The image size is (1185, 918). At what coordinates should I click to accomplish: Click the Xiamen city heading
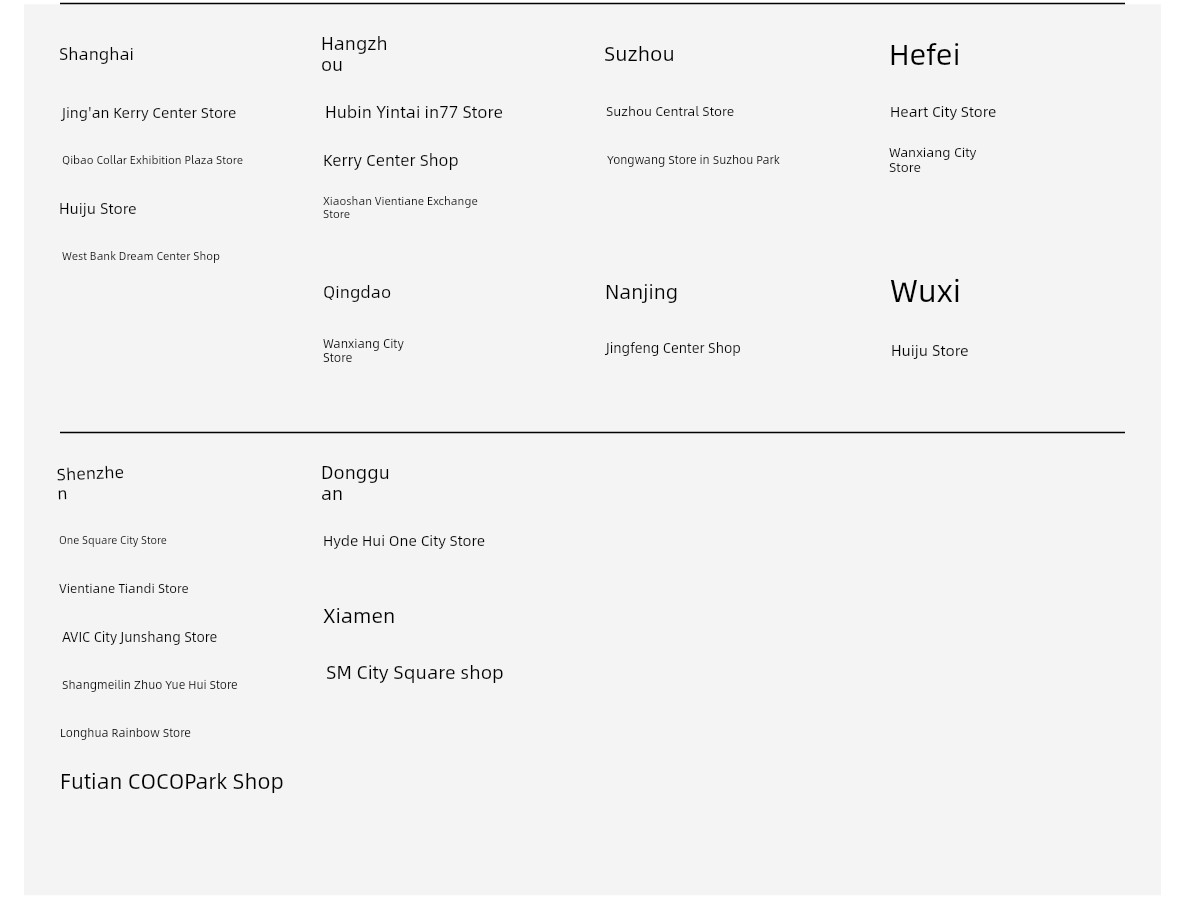[x=359, y=616]
